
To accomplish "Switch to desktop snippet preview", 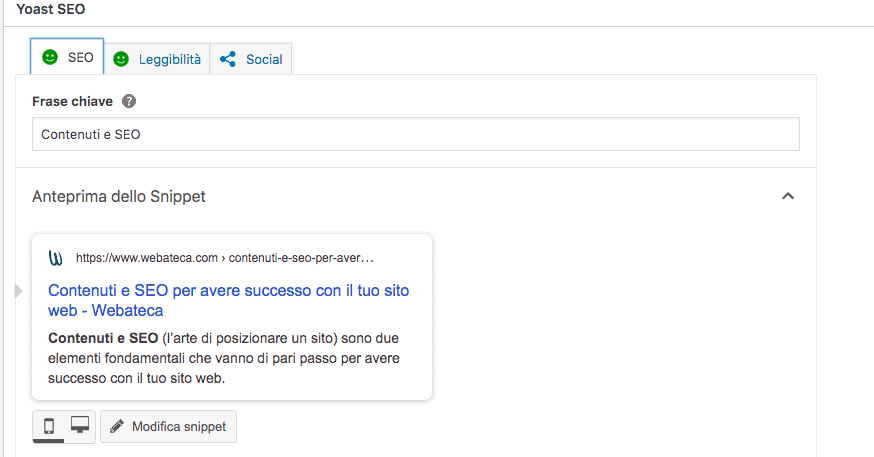I will pos(80,425).
